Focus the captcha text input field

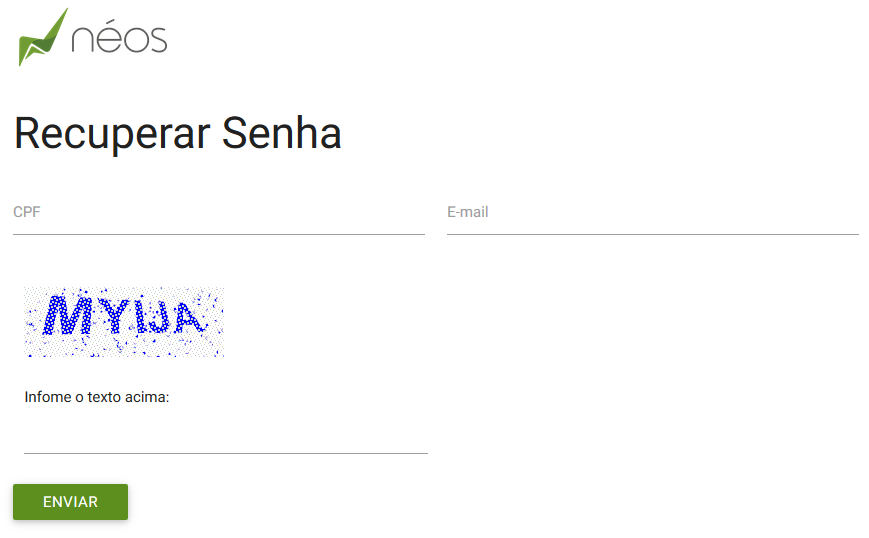(x=225, y=436)
